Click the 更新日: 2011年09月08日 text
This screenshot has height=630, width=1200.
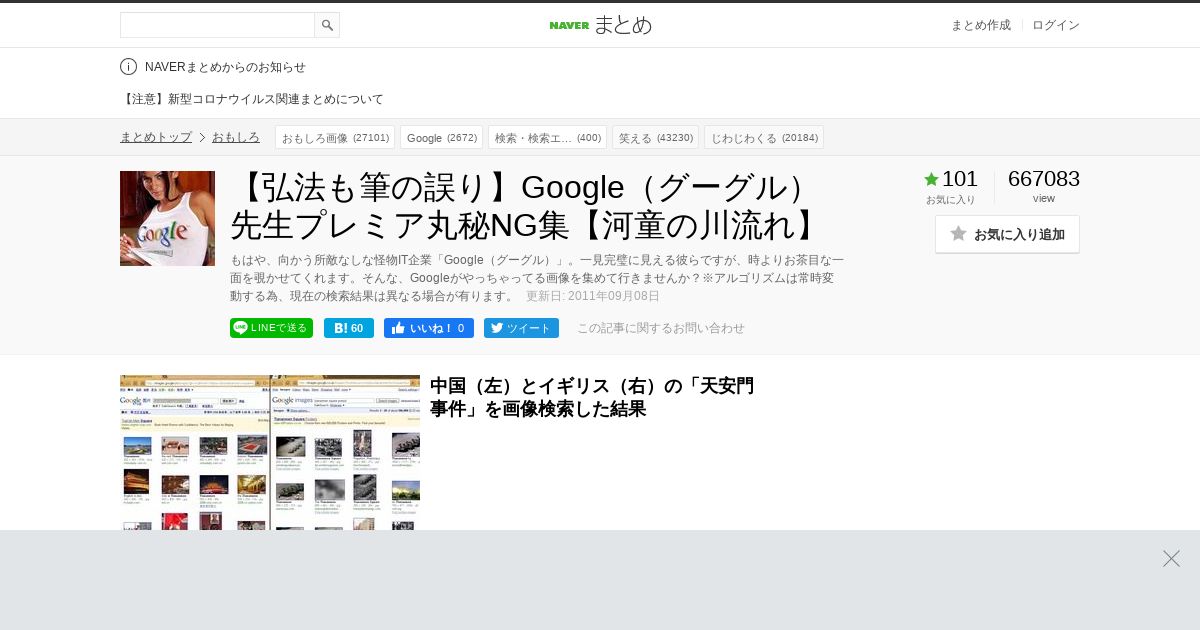click(x=593, y=296)
